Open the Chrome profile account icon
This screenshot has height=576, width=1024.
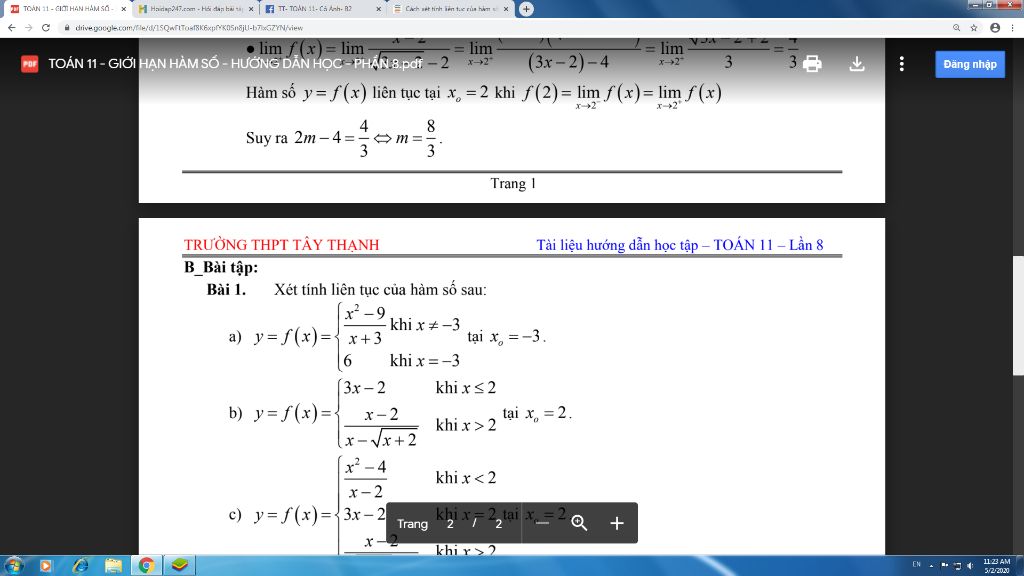[x=995, y=27]
